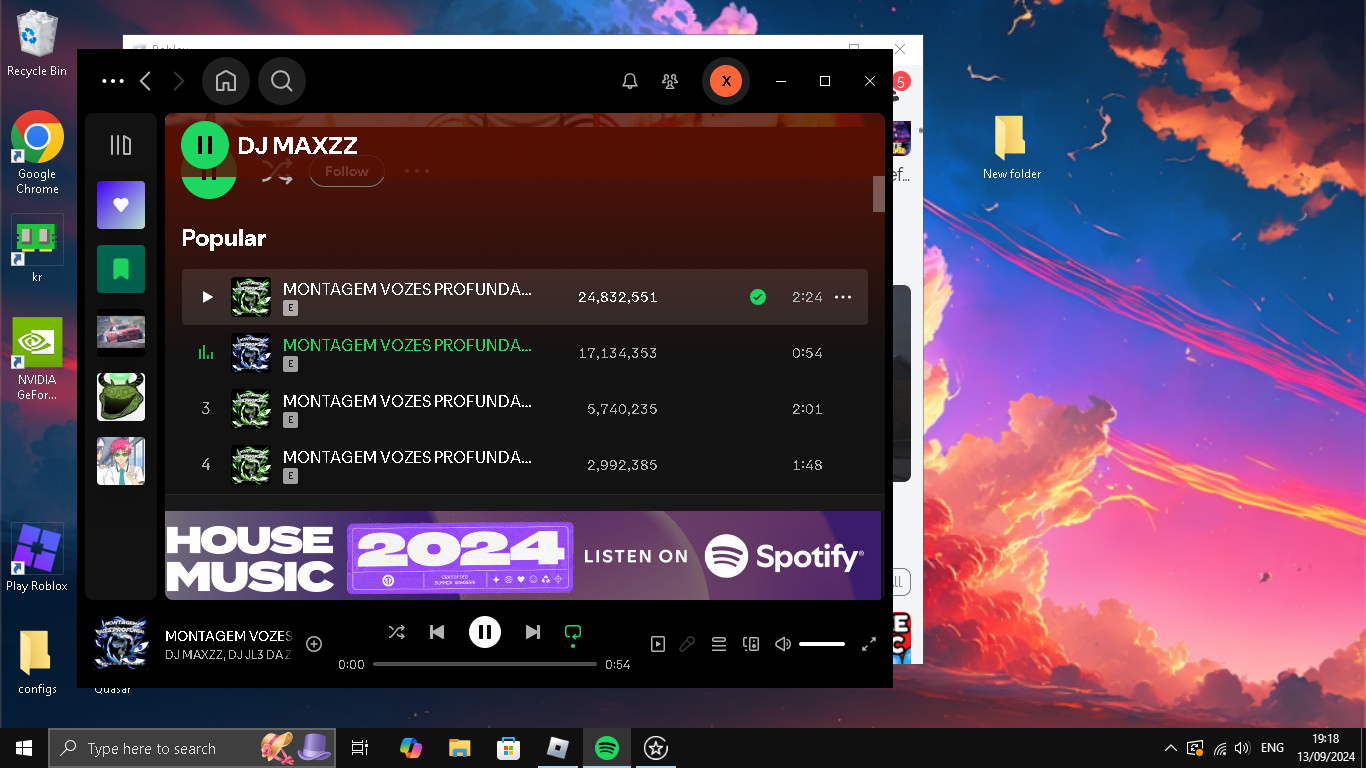
Task: Select the Recycle Bin desktop icon
Action: tap(37, 44)
